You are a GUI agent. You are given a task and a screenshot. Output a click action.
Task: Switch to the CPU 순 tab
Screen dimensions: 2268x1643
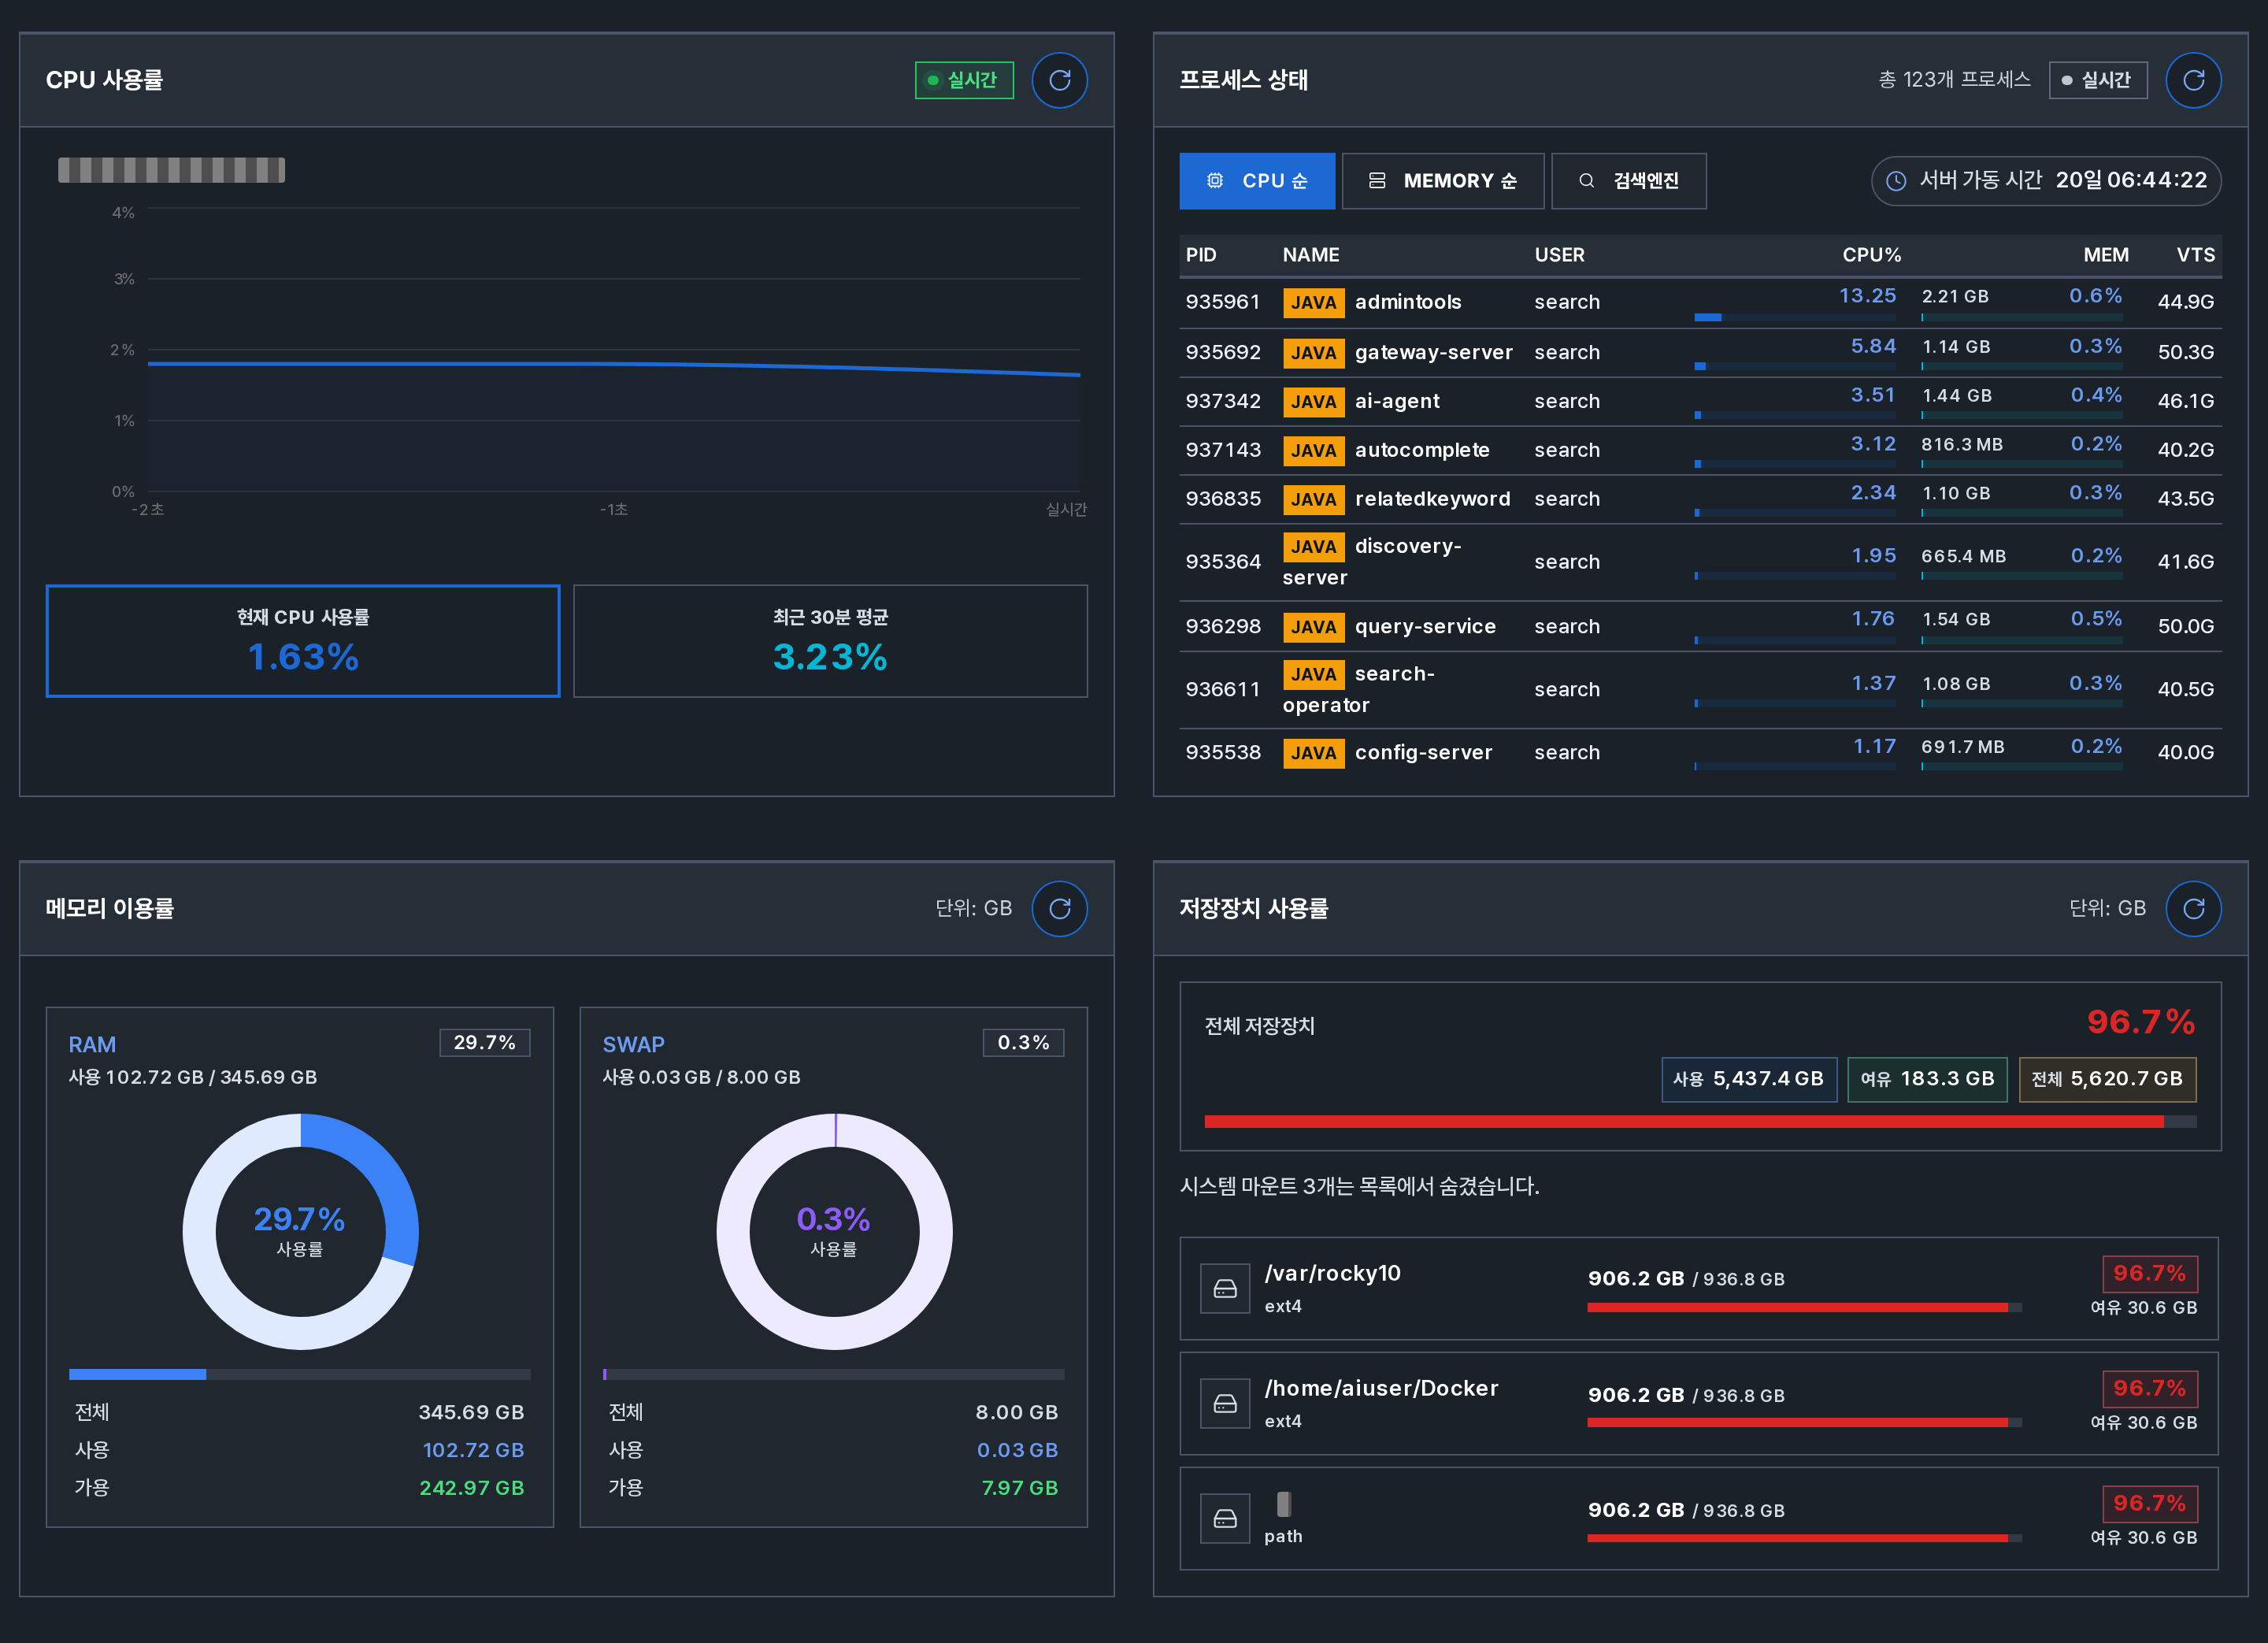pos(1257,181)
